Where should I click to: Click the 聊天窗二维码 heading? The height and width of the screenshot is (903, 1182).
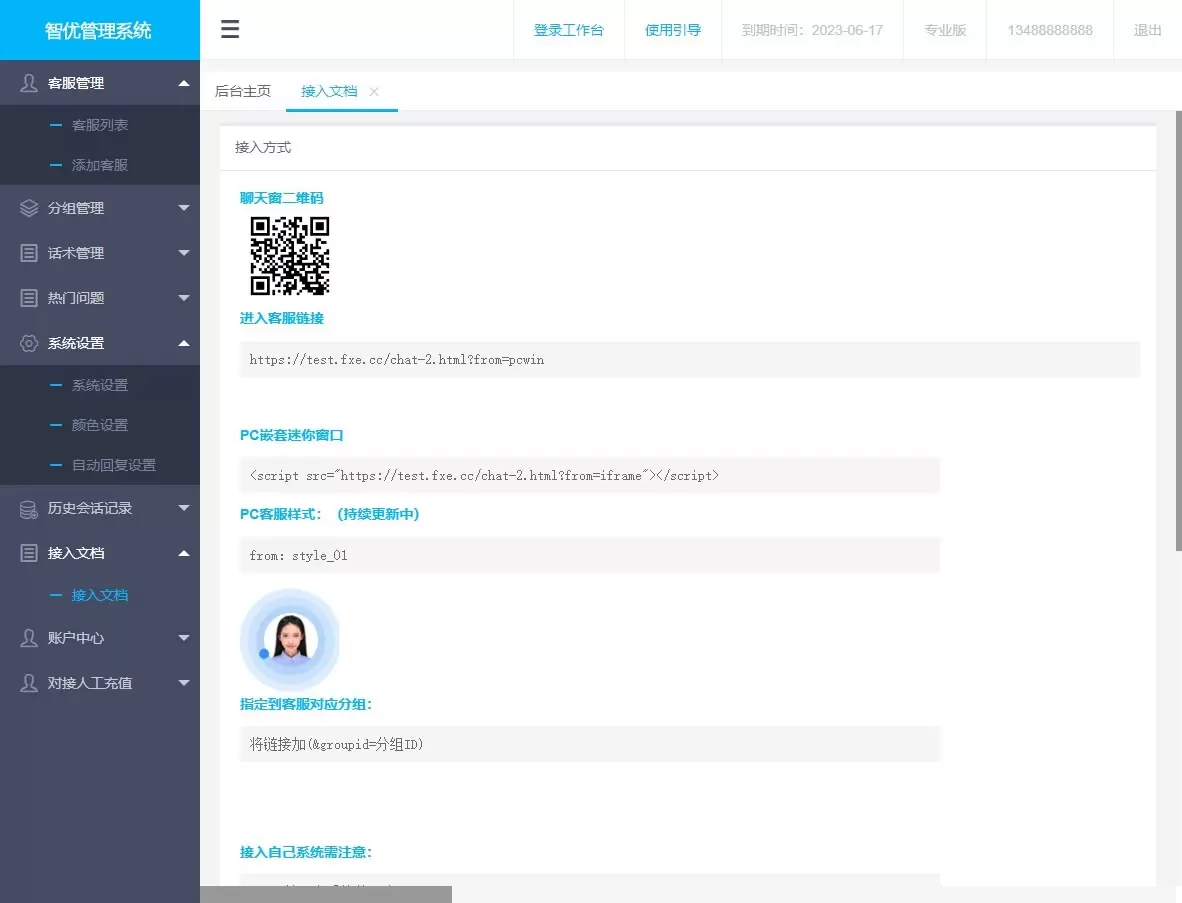pos(282,198)
